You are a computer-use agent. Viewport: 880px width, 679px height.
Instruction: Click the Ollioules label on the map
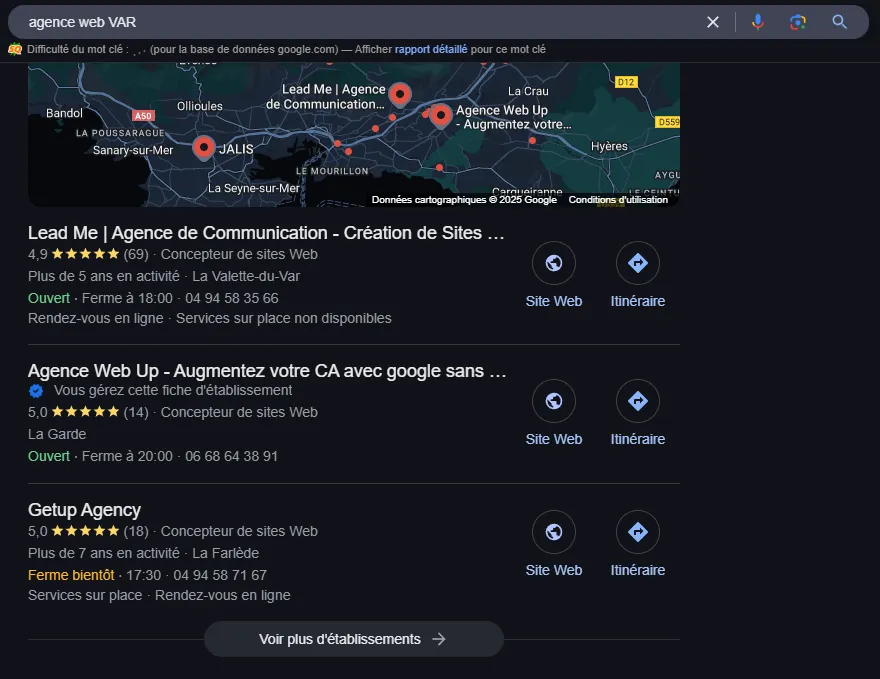tap(200, 106)
